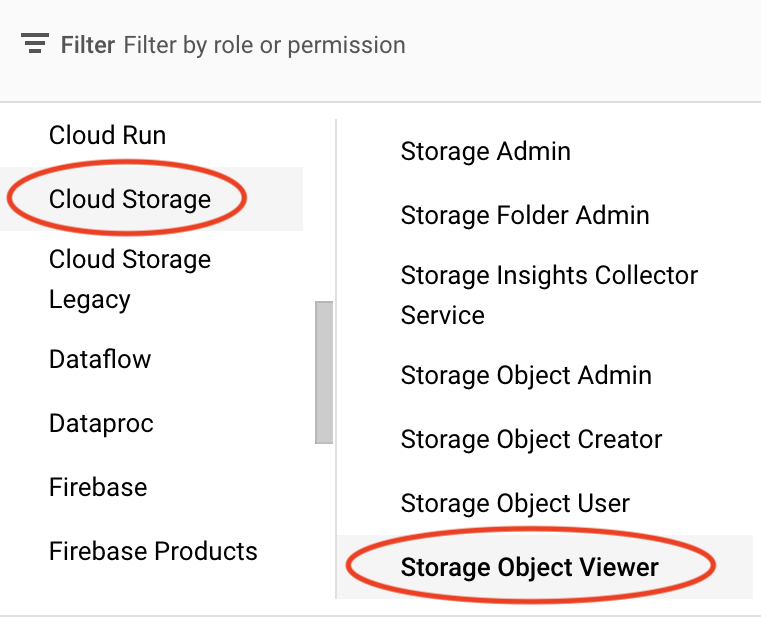Click the Filter icon

point(35,45)
